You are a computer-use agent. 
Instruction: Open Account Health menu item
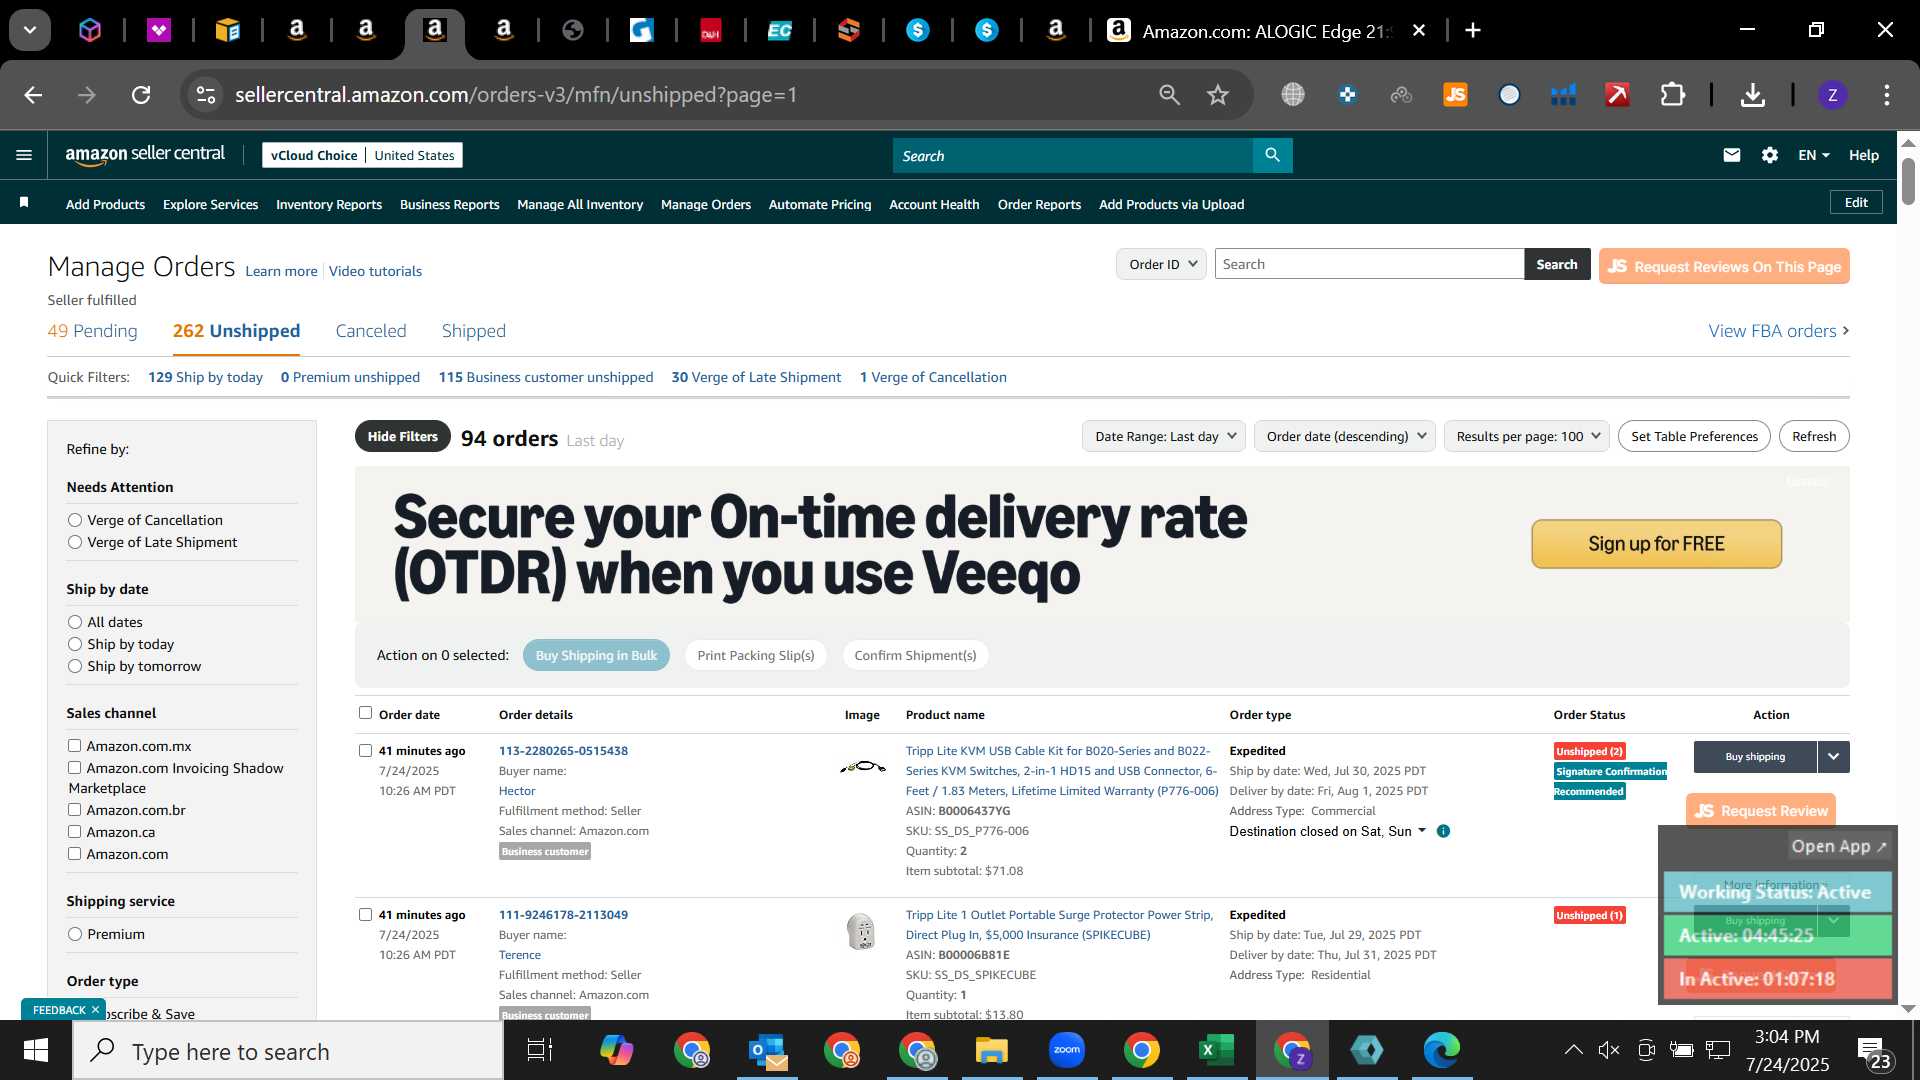[x=934, y=204]
